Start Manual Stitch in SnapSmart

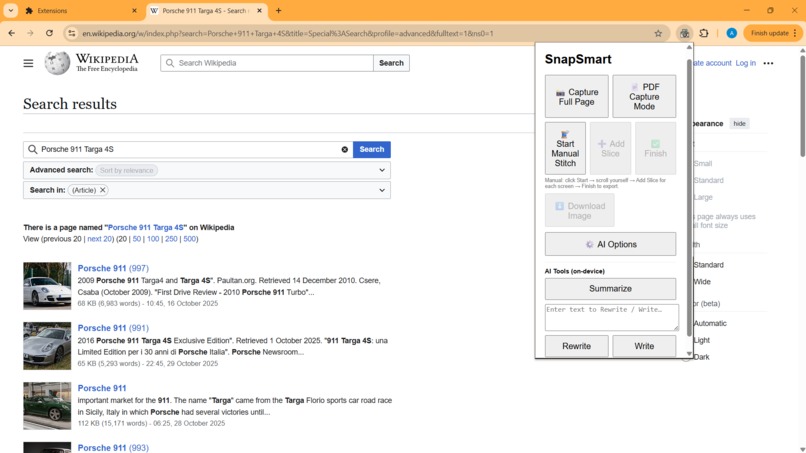565,149
